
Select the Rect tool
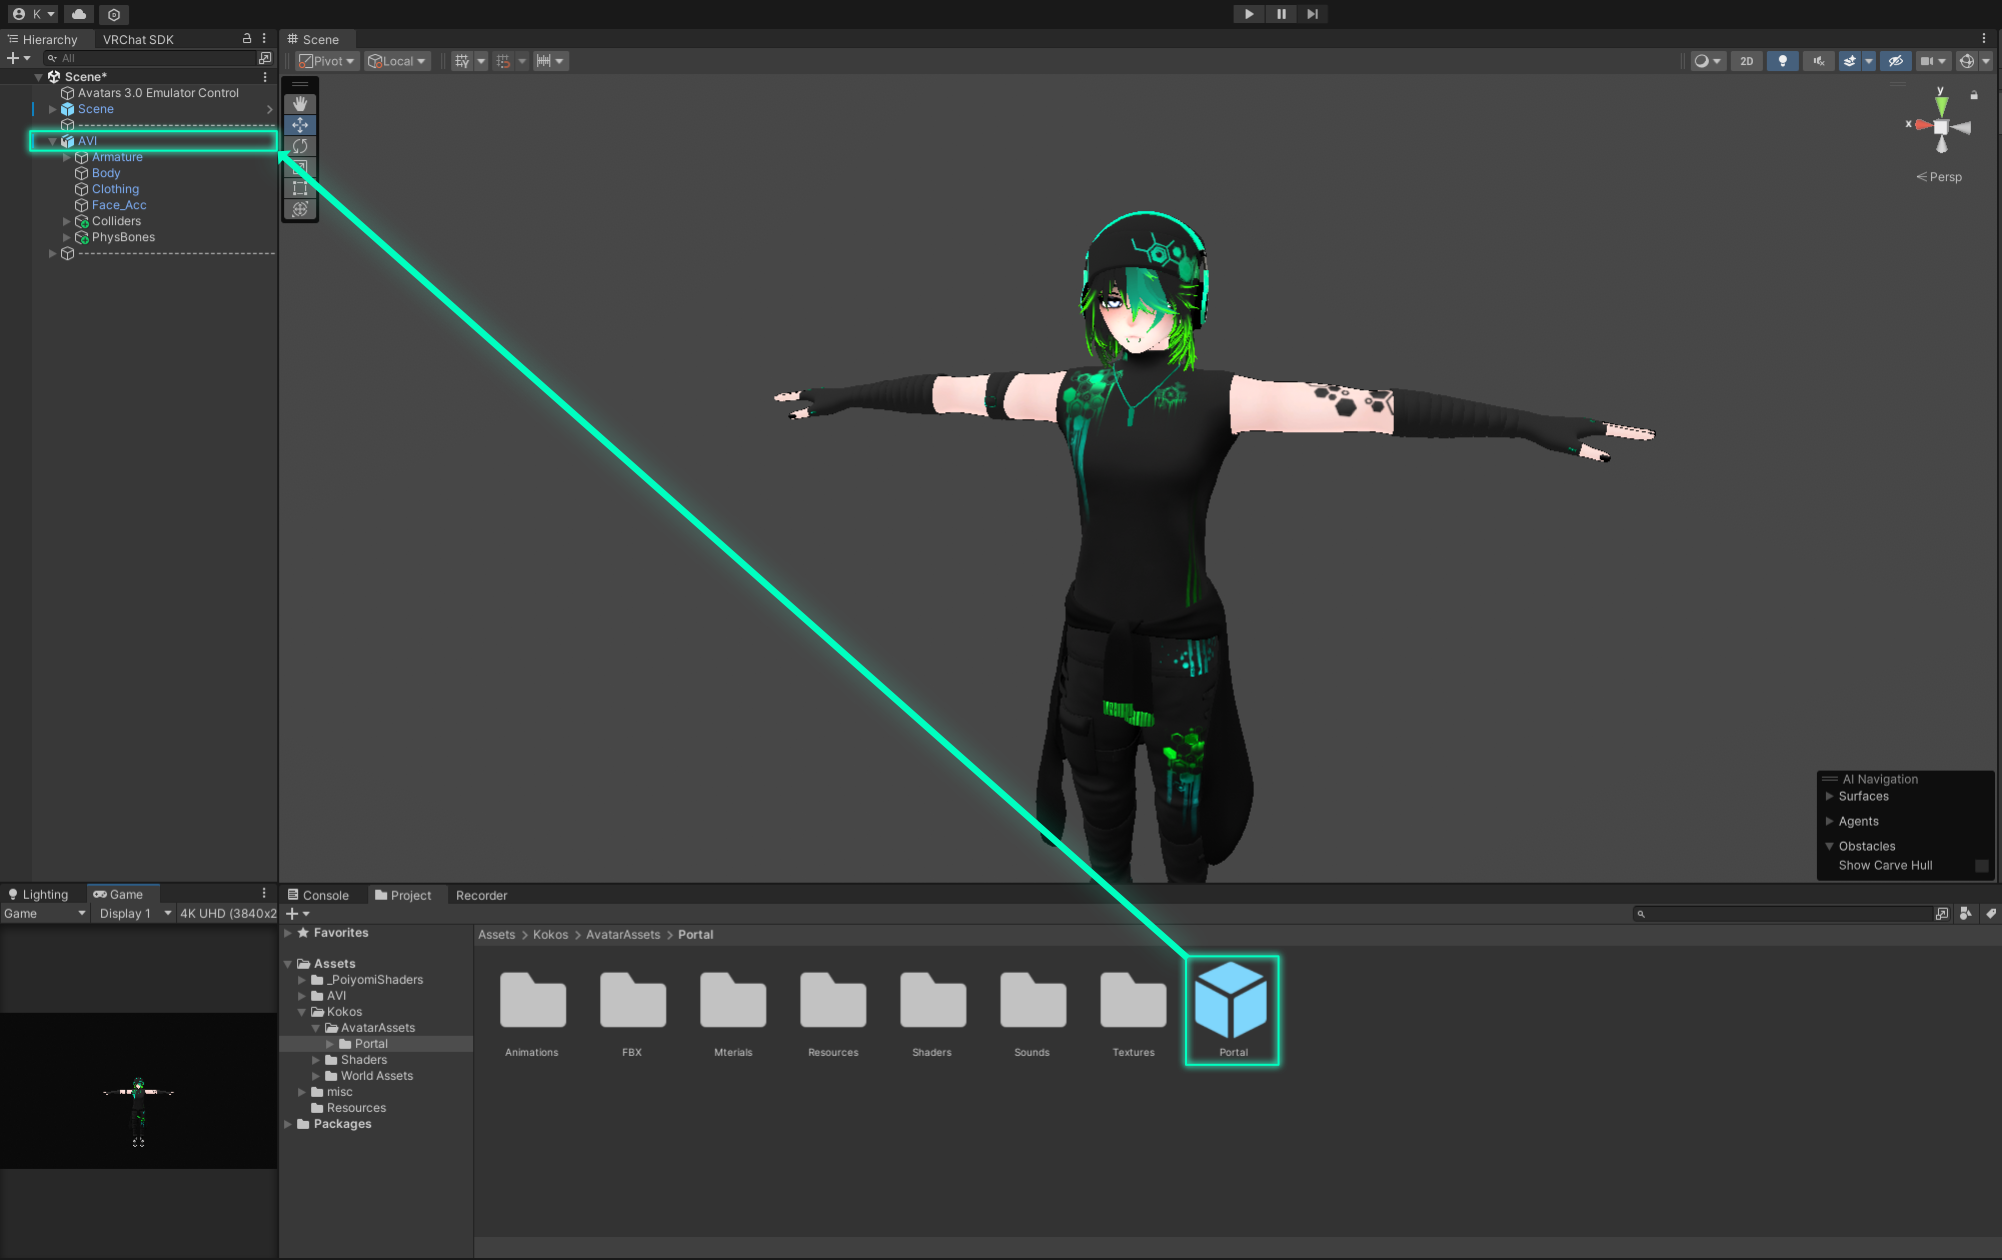tap(300, 188)
